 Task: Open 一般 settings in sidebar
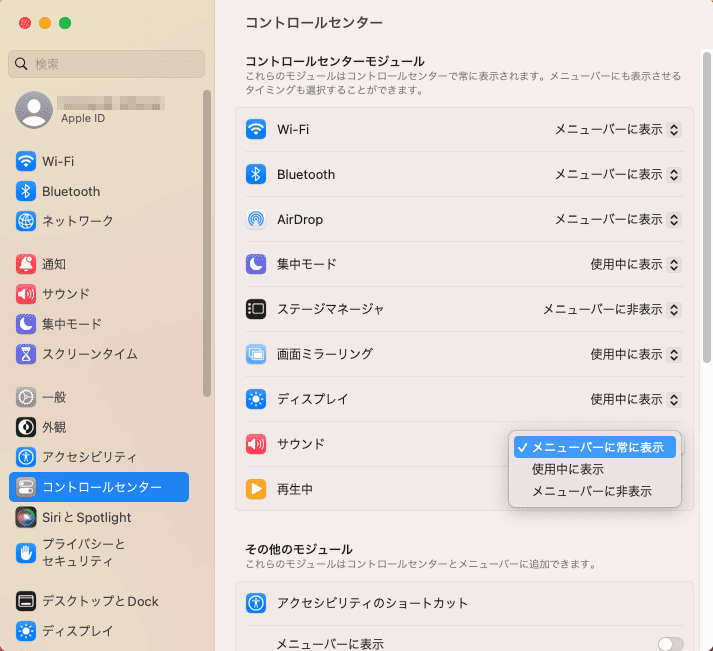[99, 397]
